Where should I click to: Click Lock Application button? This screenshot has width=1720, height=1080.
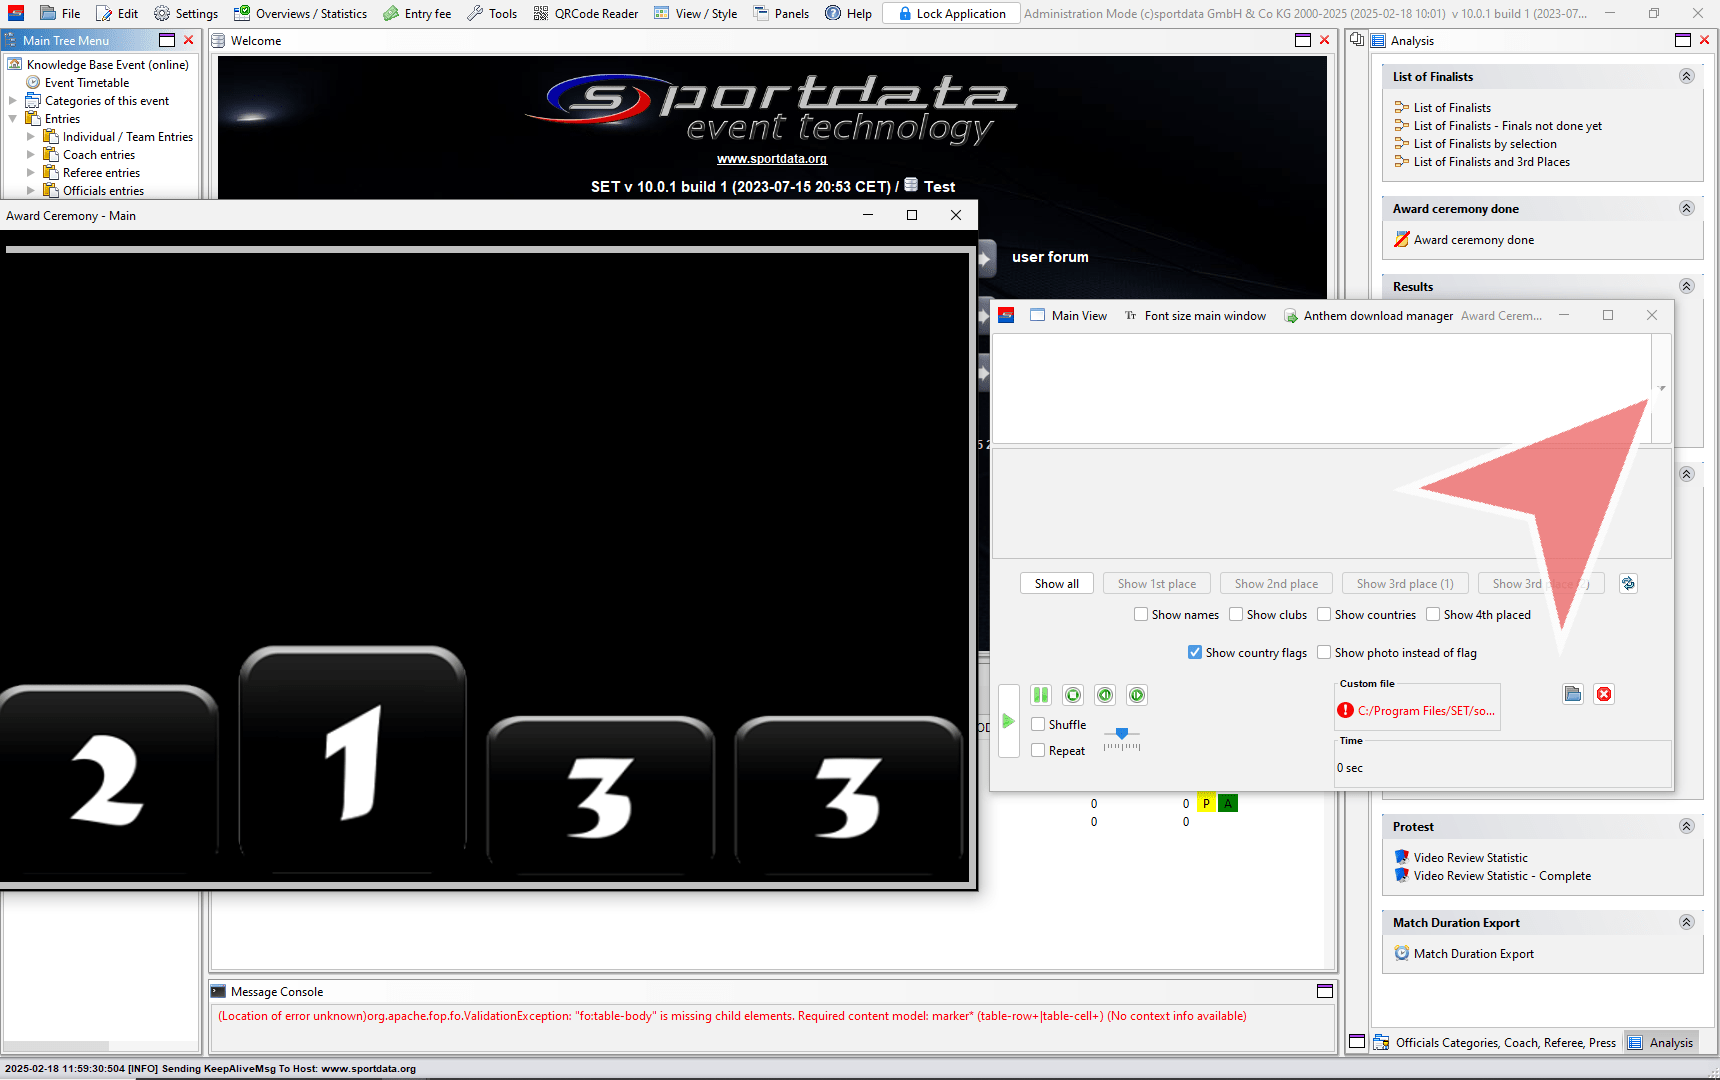tap(952, 14)
